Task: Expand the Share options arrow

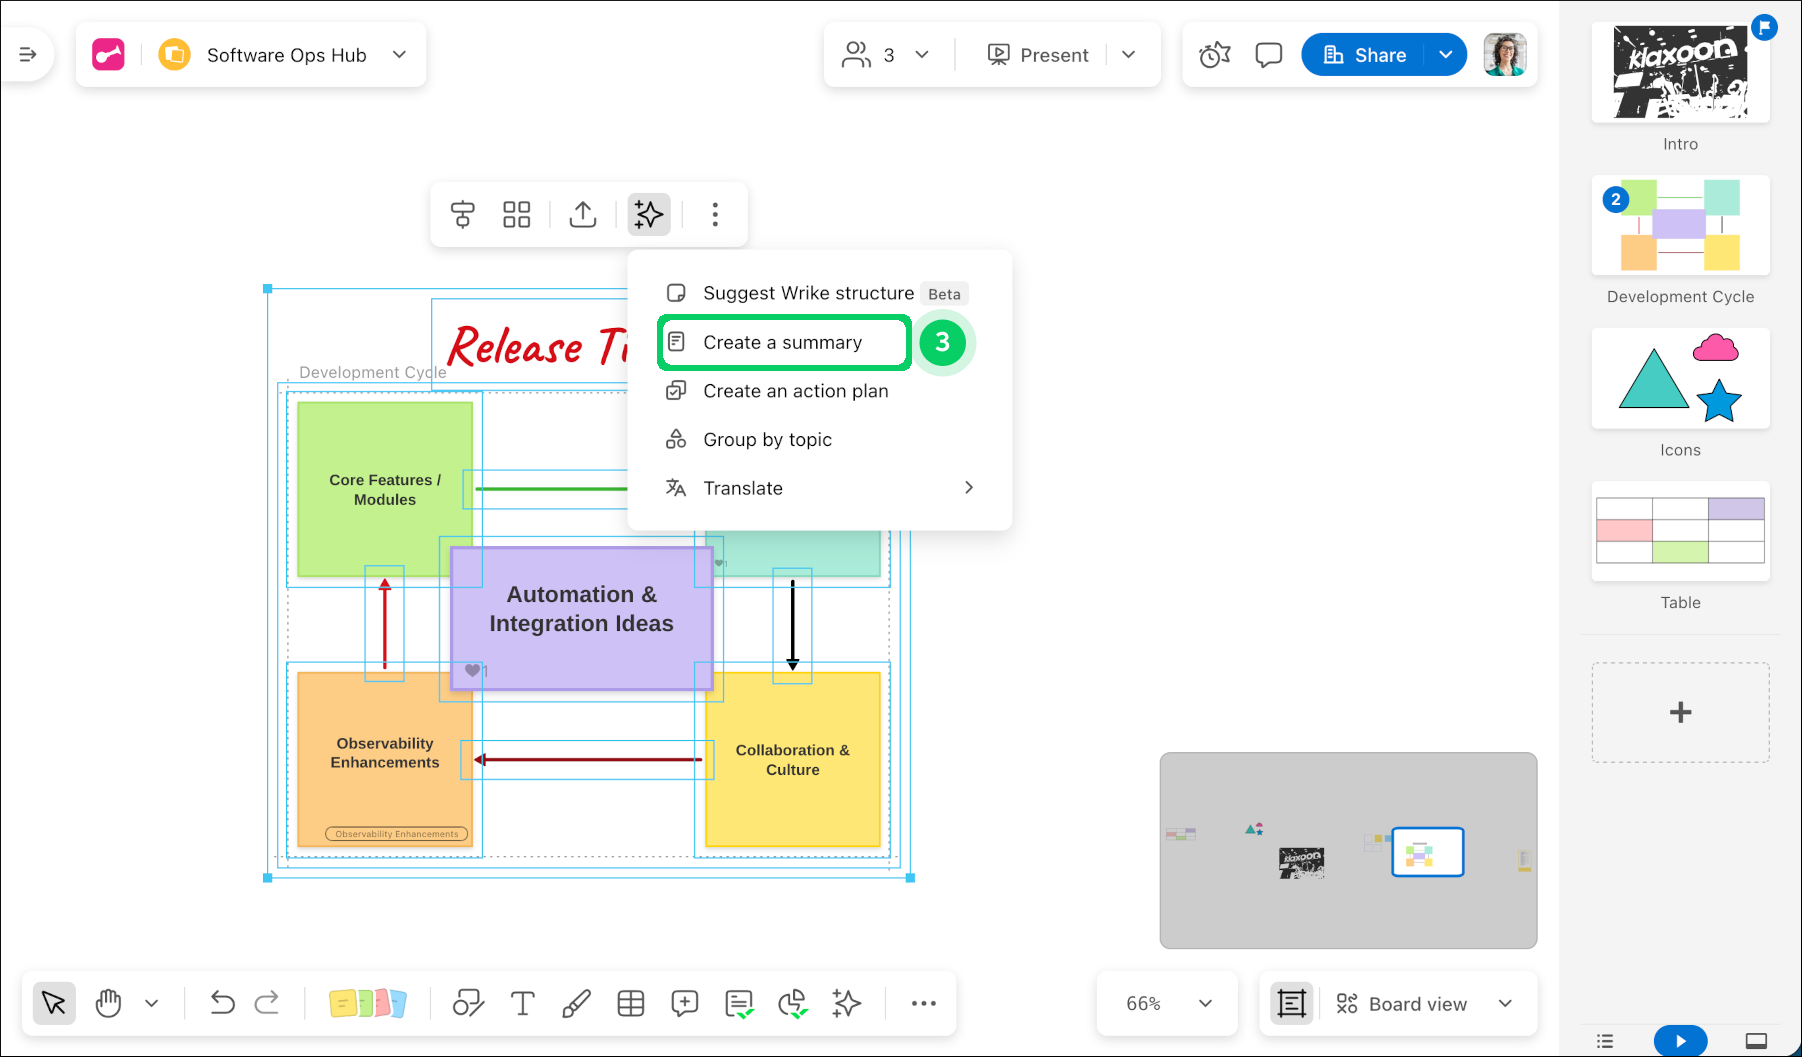Action: point(1445,55)
